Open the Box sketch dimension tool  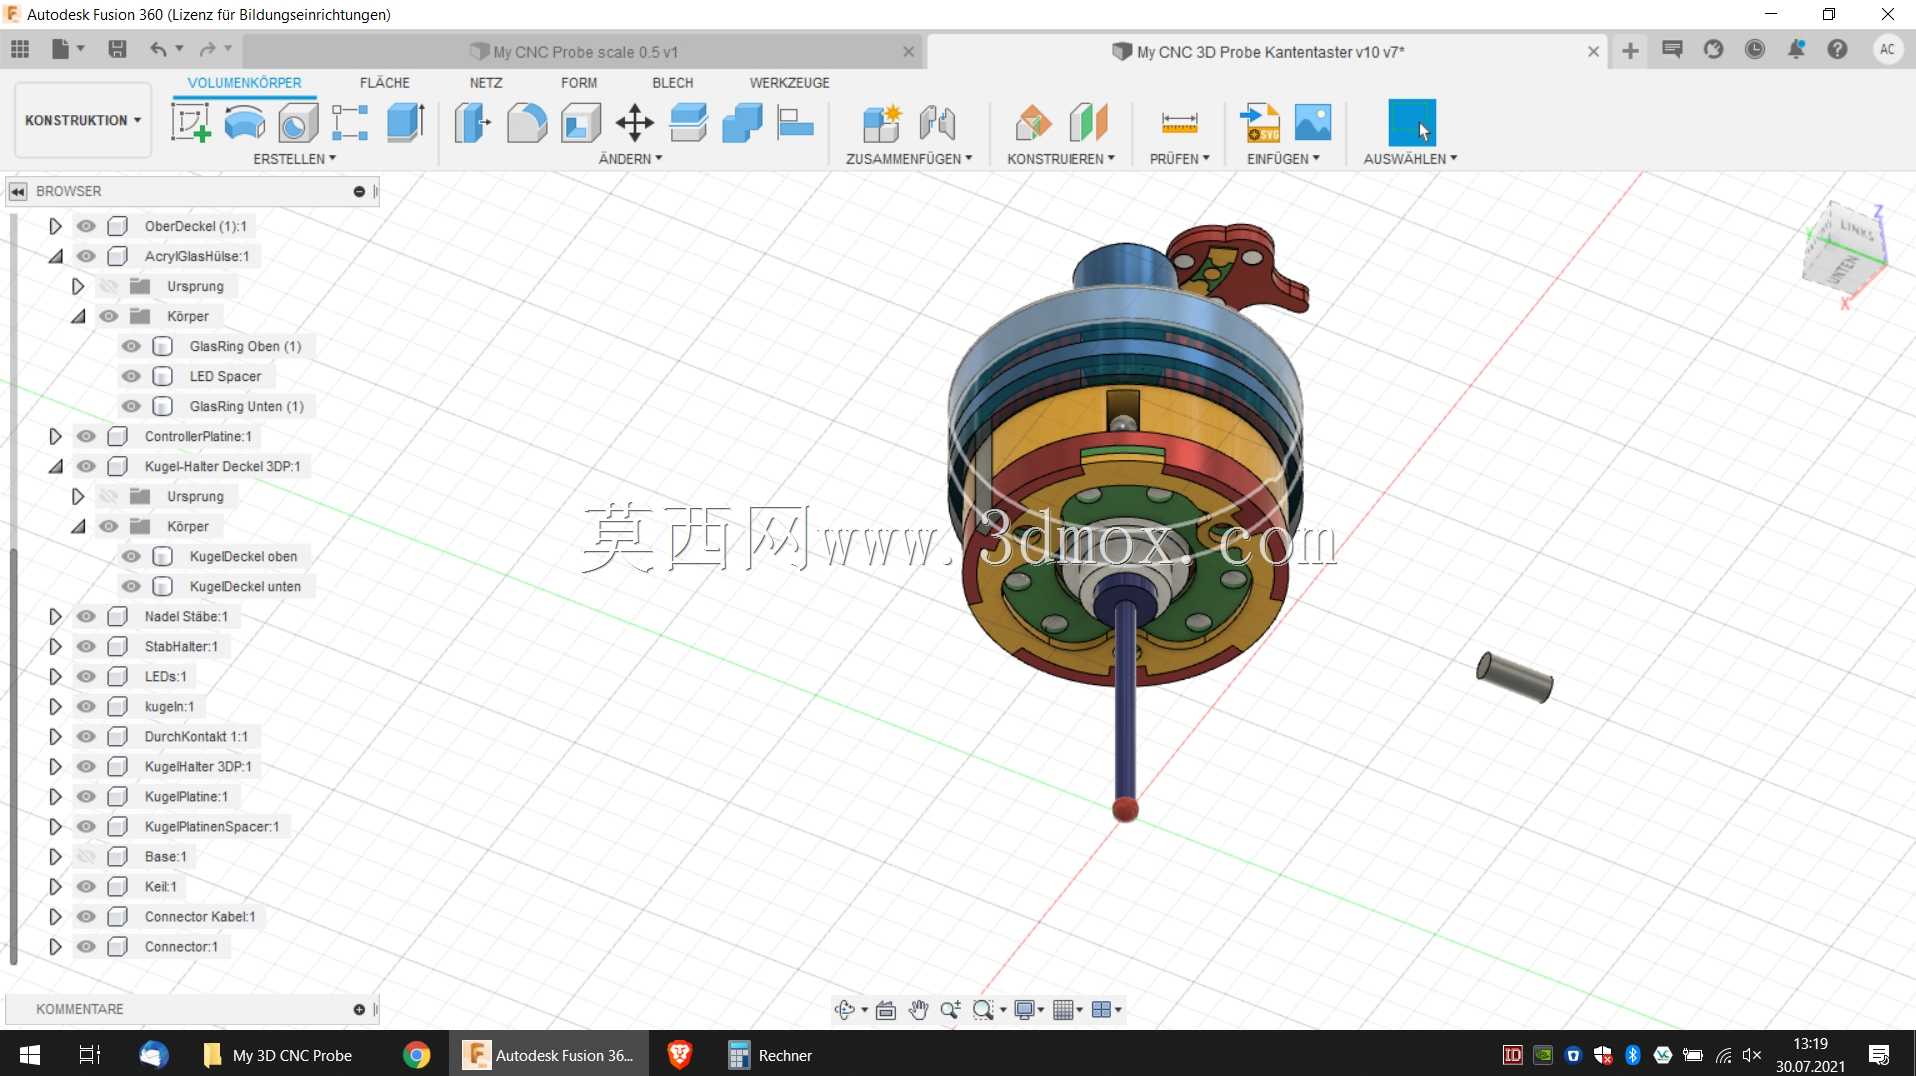pos(350,123)
